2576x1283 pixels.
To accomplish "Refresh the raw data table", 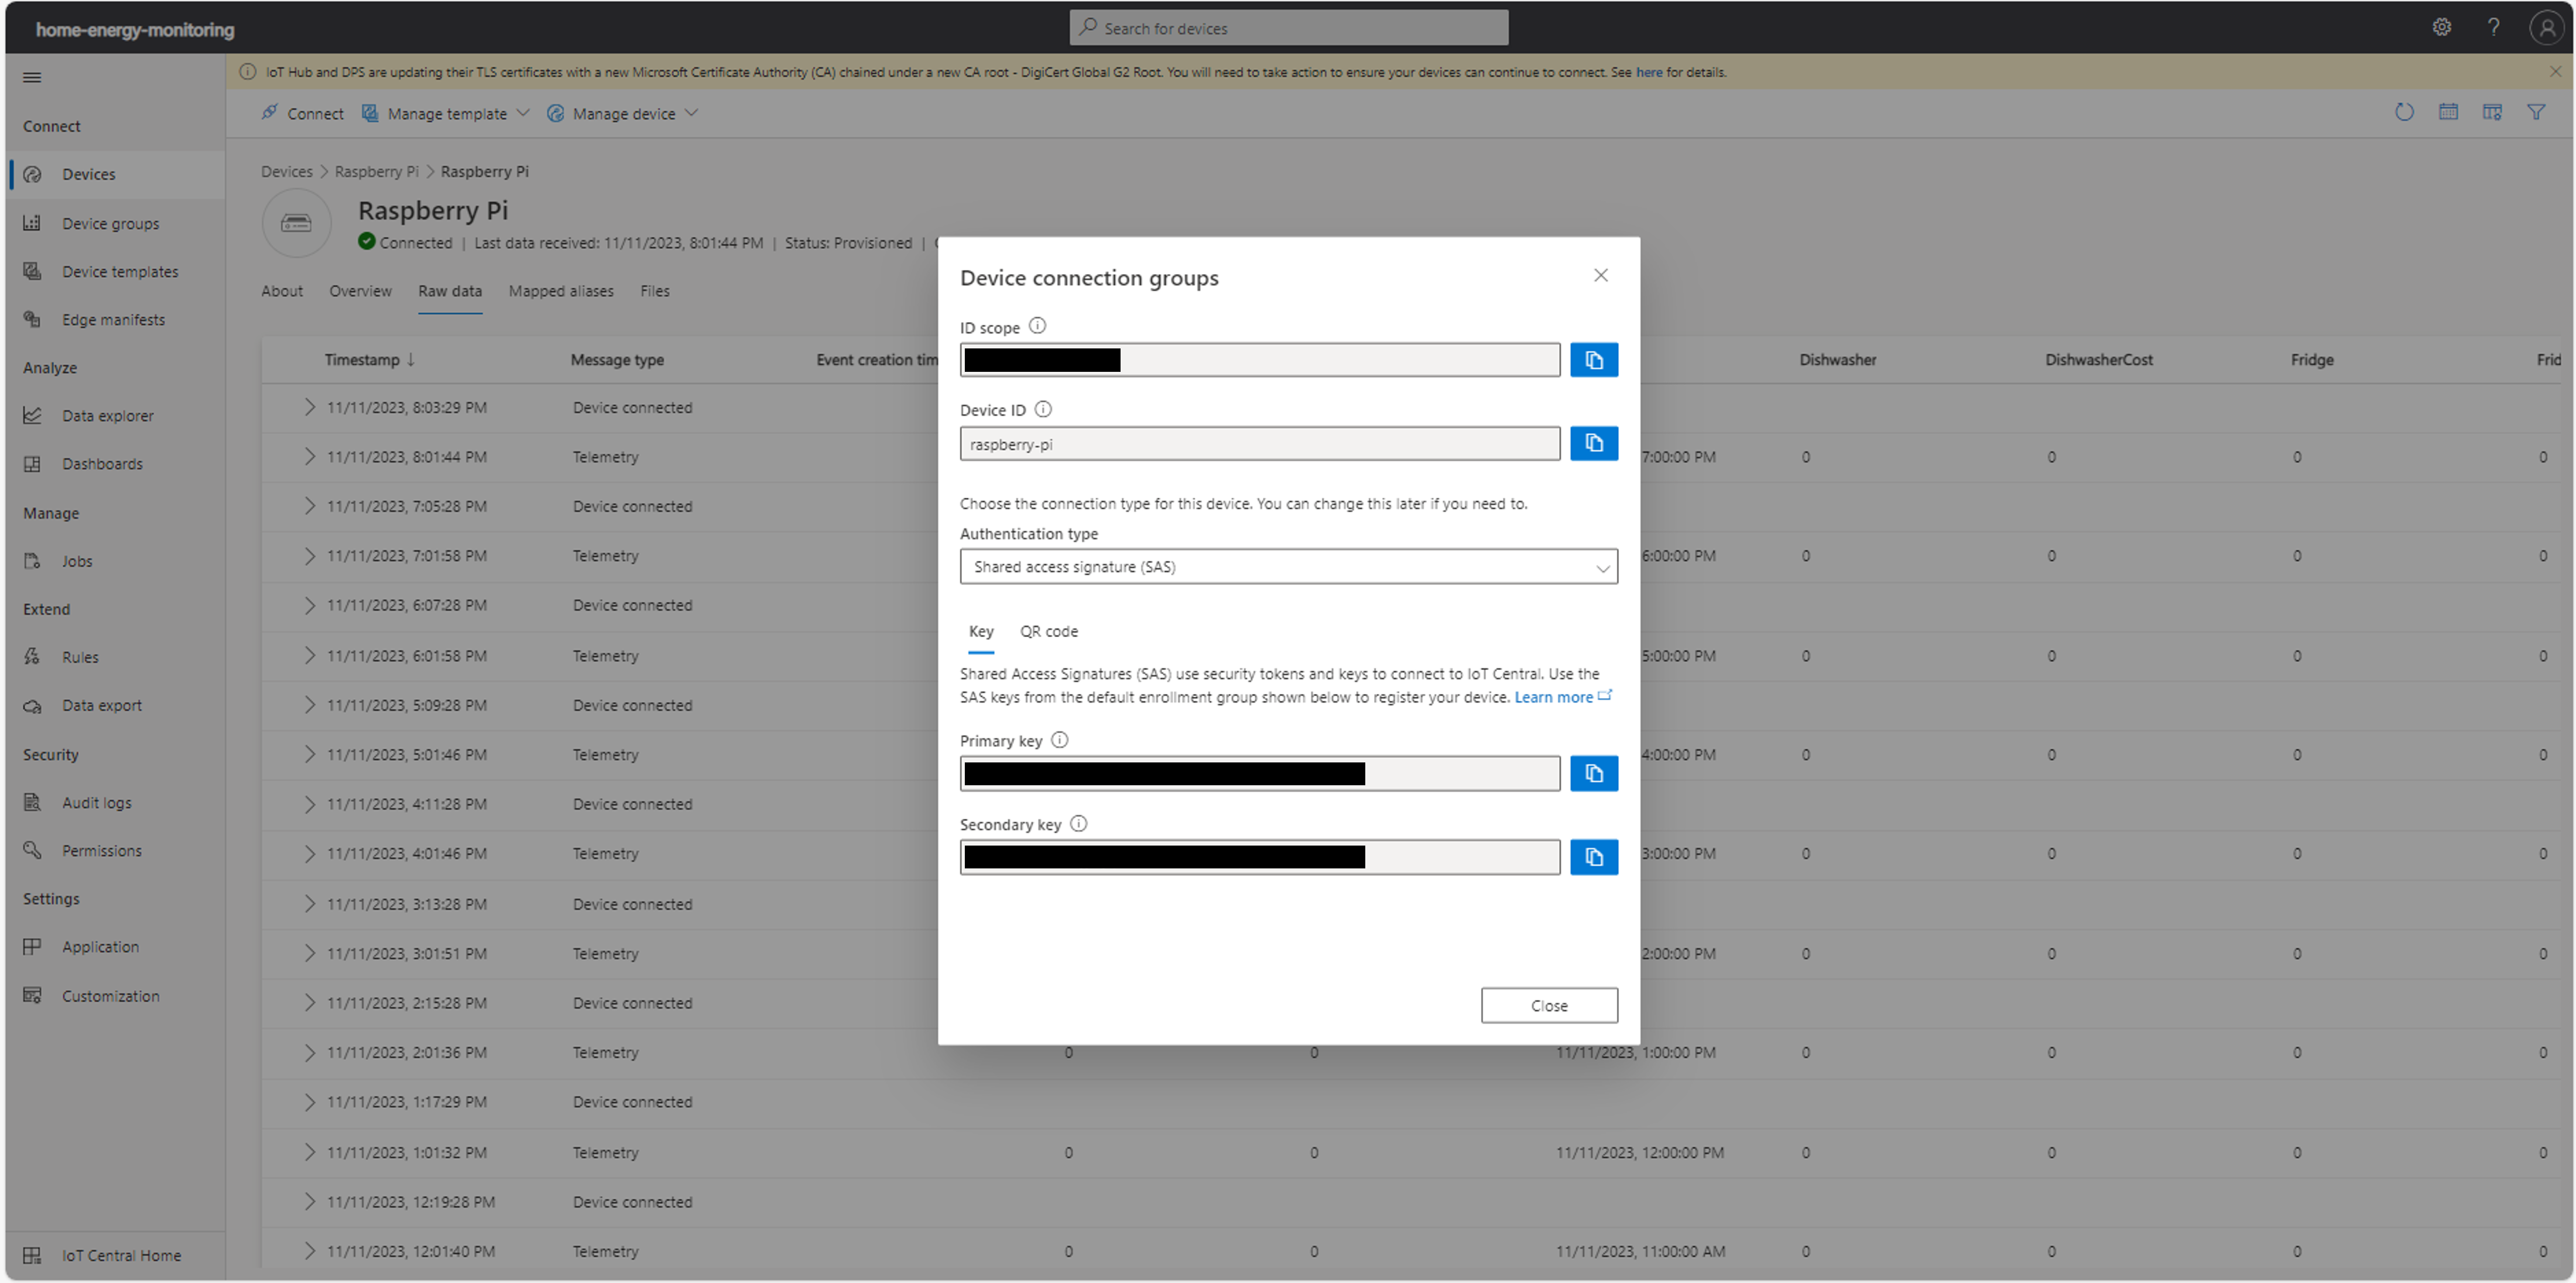I will (2404, 112).
